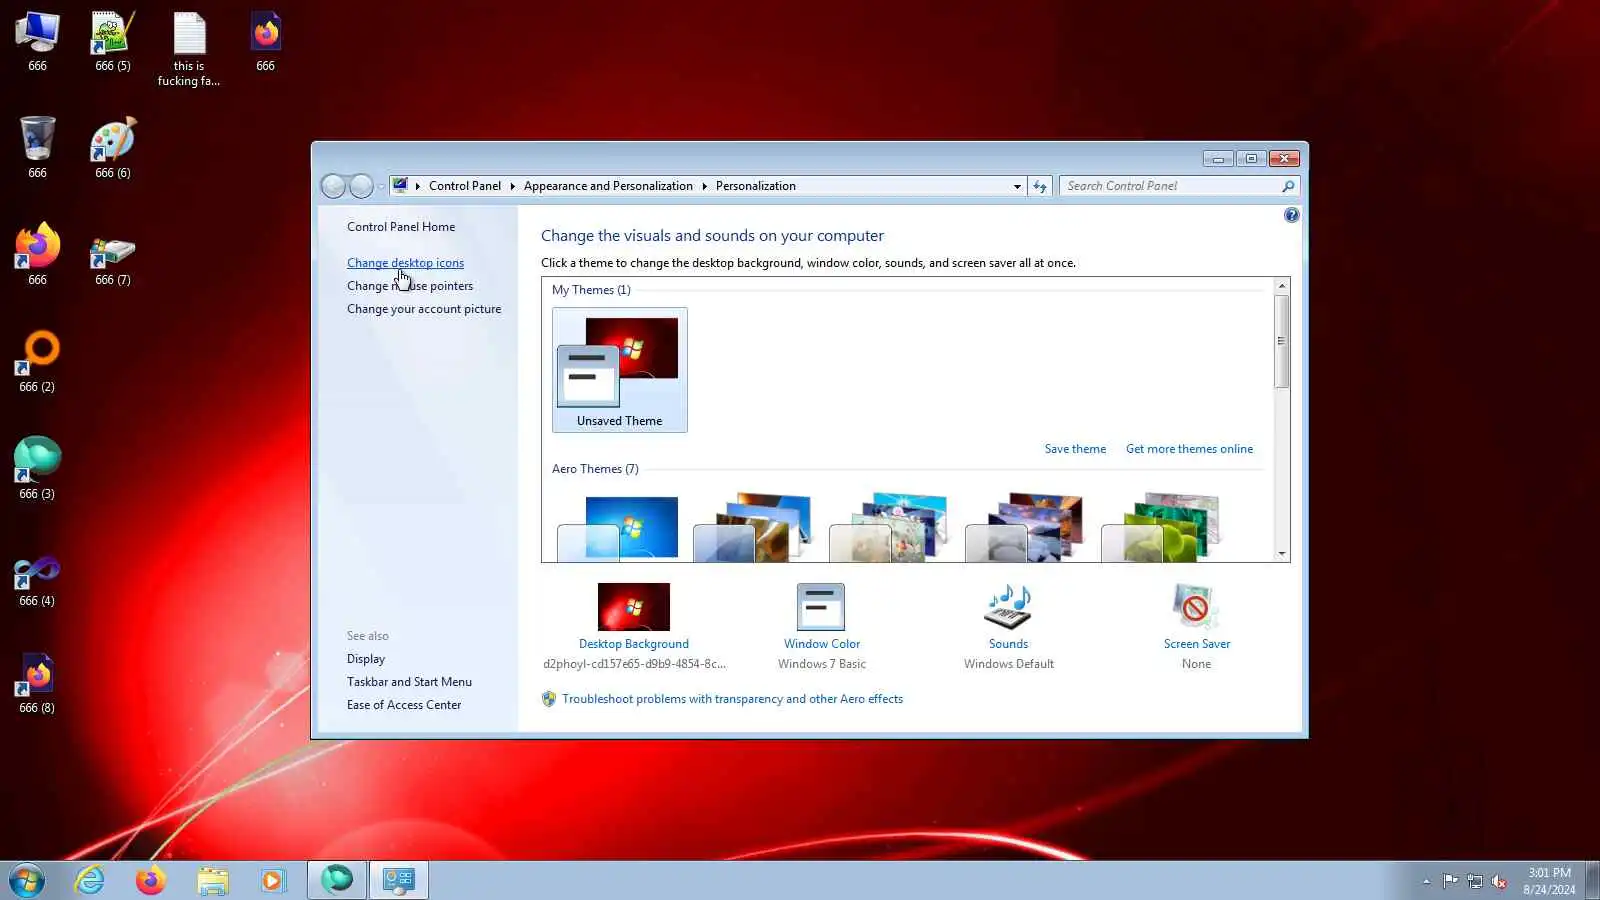Open the network icon in system tray

1474,881
